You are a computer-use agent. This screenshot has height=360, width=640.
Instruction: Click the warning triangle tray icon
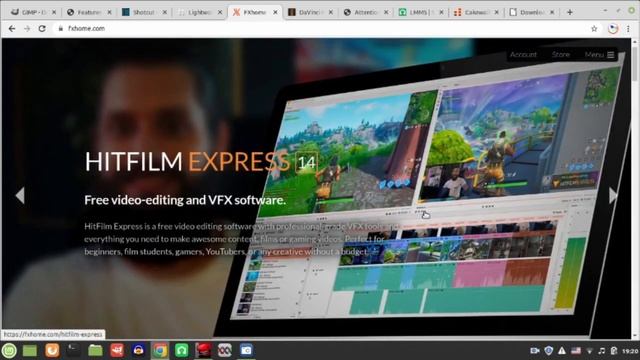[562, 351]
